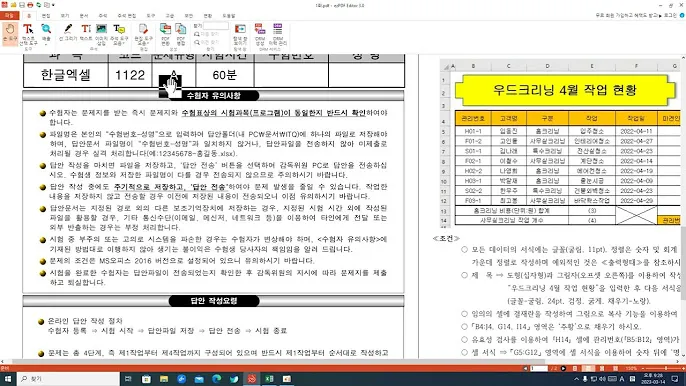Open the notification center icon

point(676,379)
